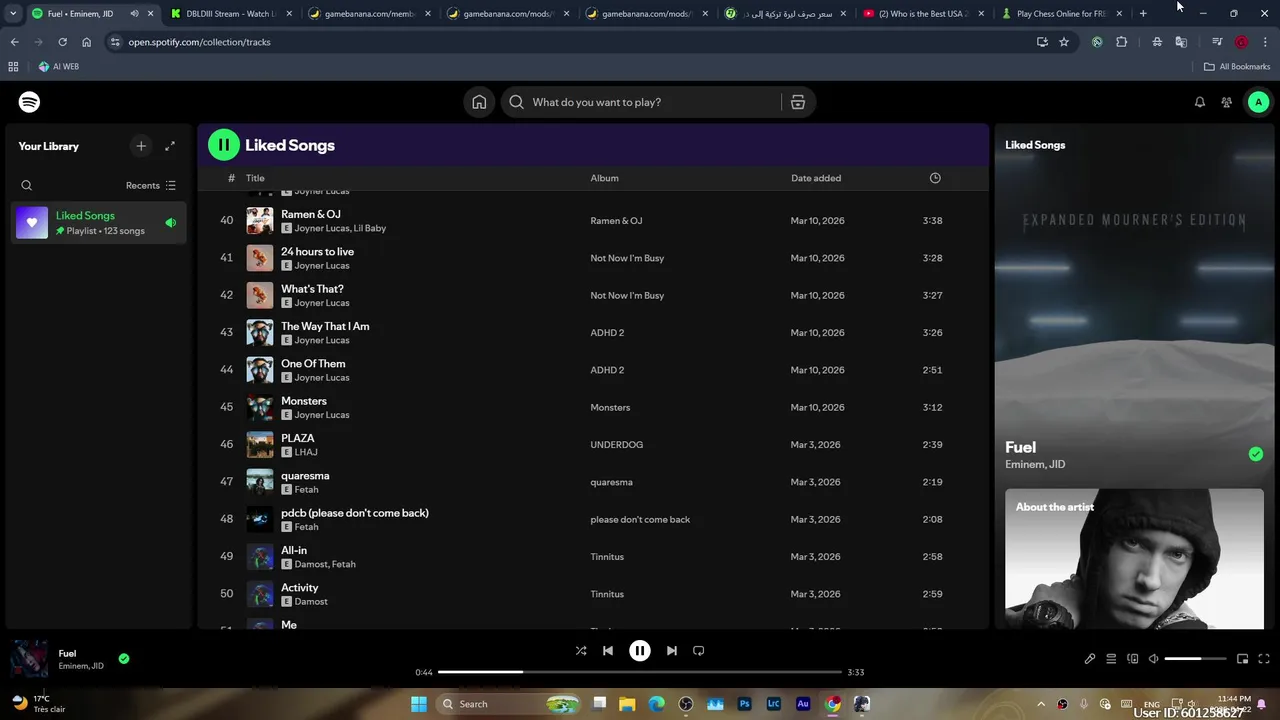Enter full screen player mode
The height and width of the screenshot is (720, 1280).
point(1264,659)
